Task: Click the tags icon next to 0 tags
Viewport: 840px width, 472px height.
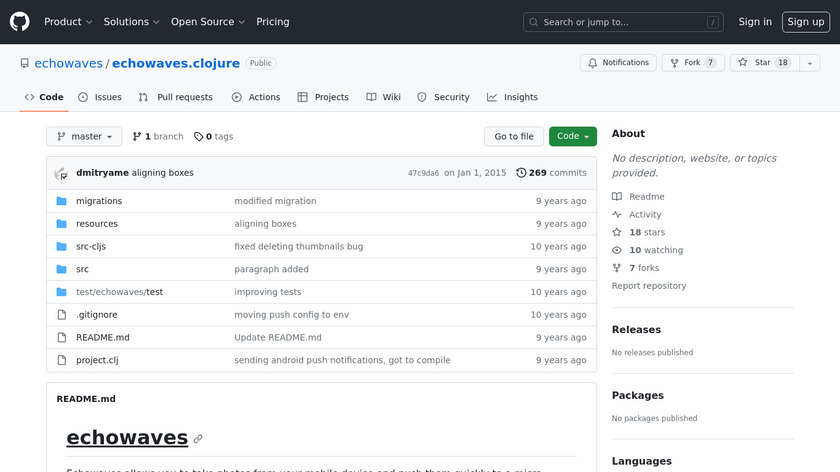Action: coord(198,137)
